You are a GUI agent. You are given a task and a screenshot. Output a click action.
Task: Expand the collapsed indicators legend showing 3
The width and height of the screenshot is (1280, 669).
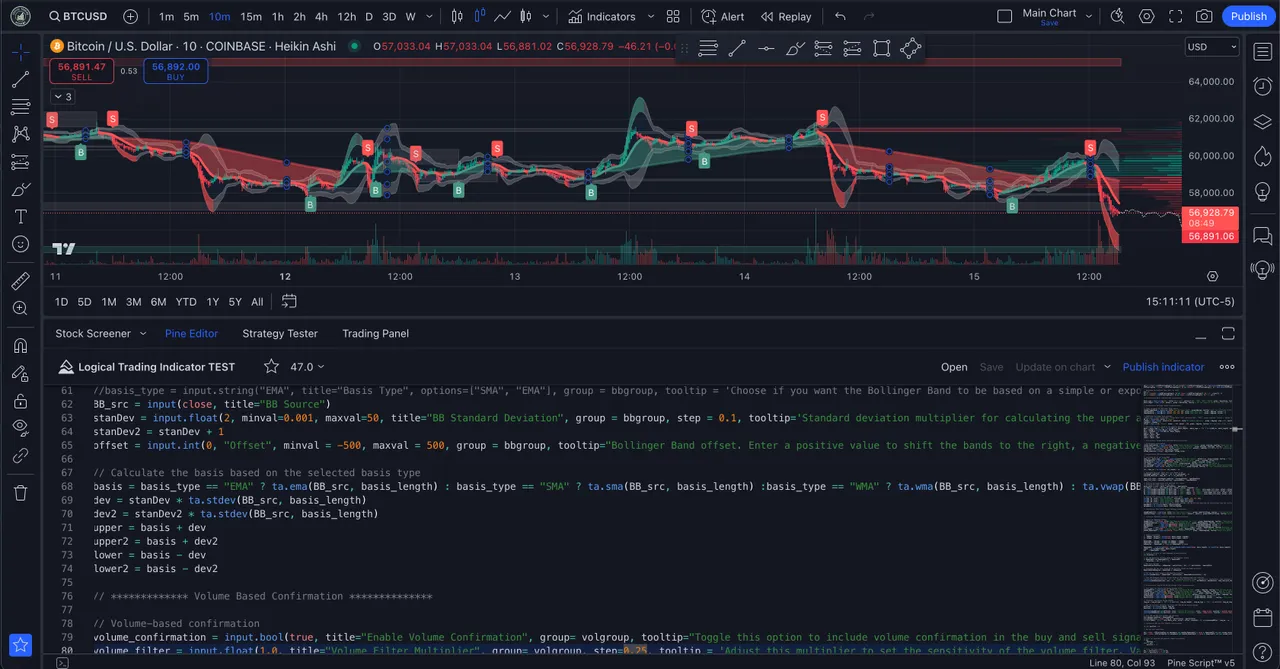(x=62, y=97)
